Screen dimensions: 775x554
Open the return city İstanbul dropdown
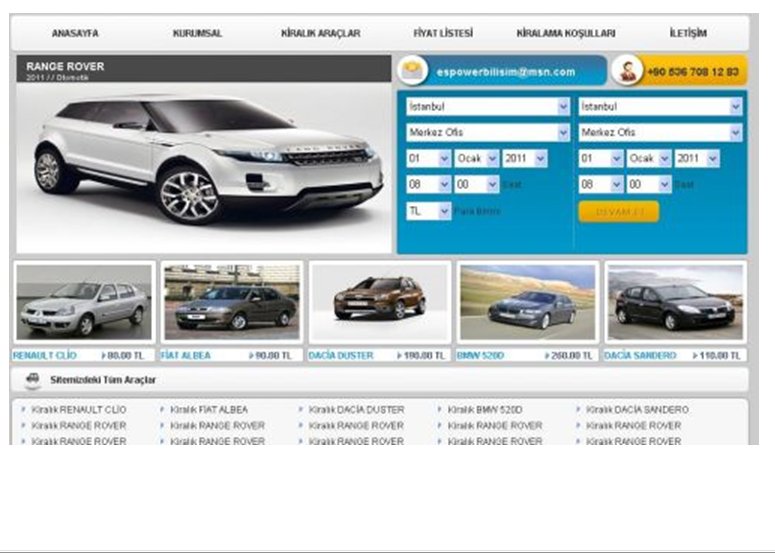[x=660, y=106]
